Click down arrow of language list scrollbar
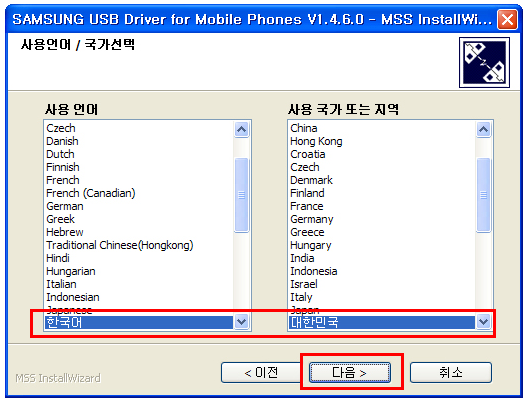 [x=241, y=322]
